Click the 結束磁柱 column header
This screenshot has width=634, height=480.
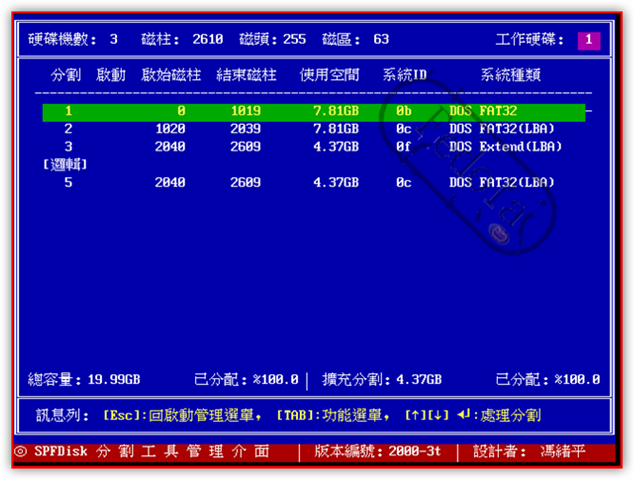point(247,76)
